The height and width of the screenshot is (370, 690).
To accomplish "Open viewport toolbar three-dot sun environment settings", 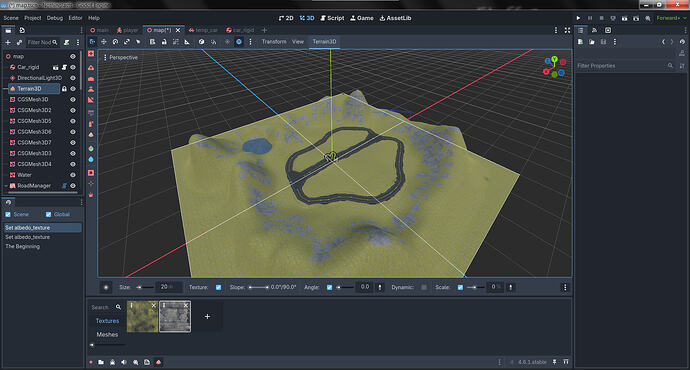I will [x=250, y=41].
